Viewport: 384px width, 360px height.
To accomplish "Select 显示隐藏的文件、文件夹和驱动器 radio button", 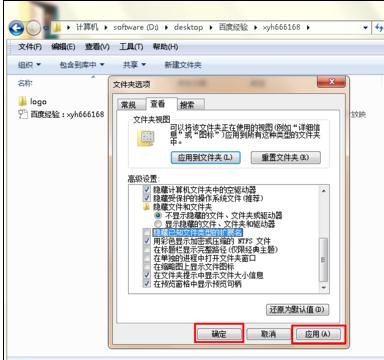I will click(158, 224).
